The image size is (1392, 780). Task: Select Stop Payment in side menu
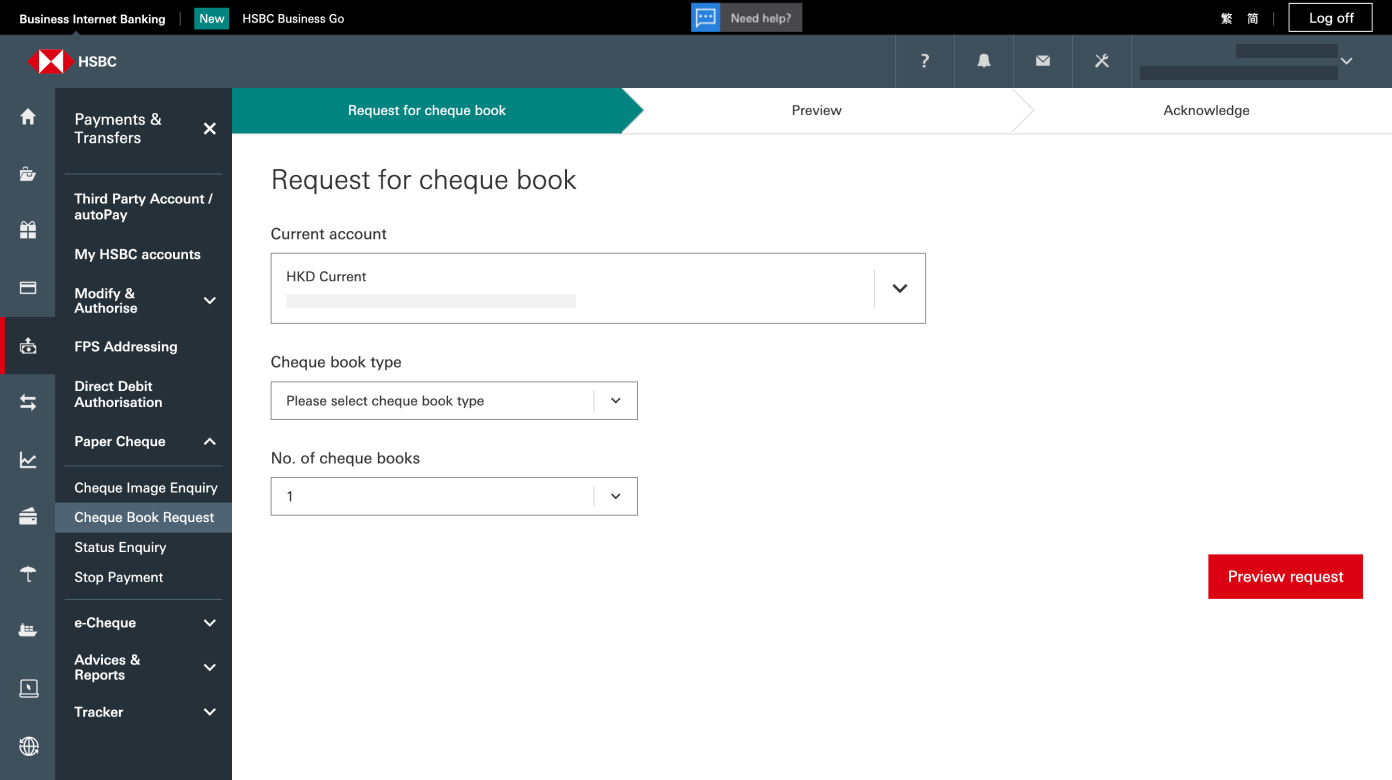pyautogui.click(x=119, y=577)
